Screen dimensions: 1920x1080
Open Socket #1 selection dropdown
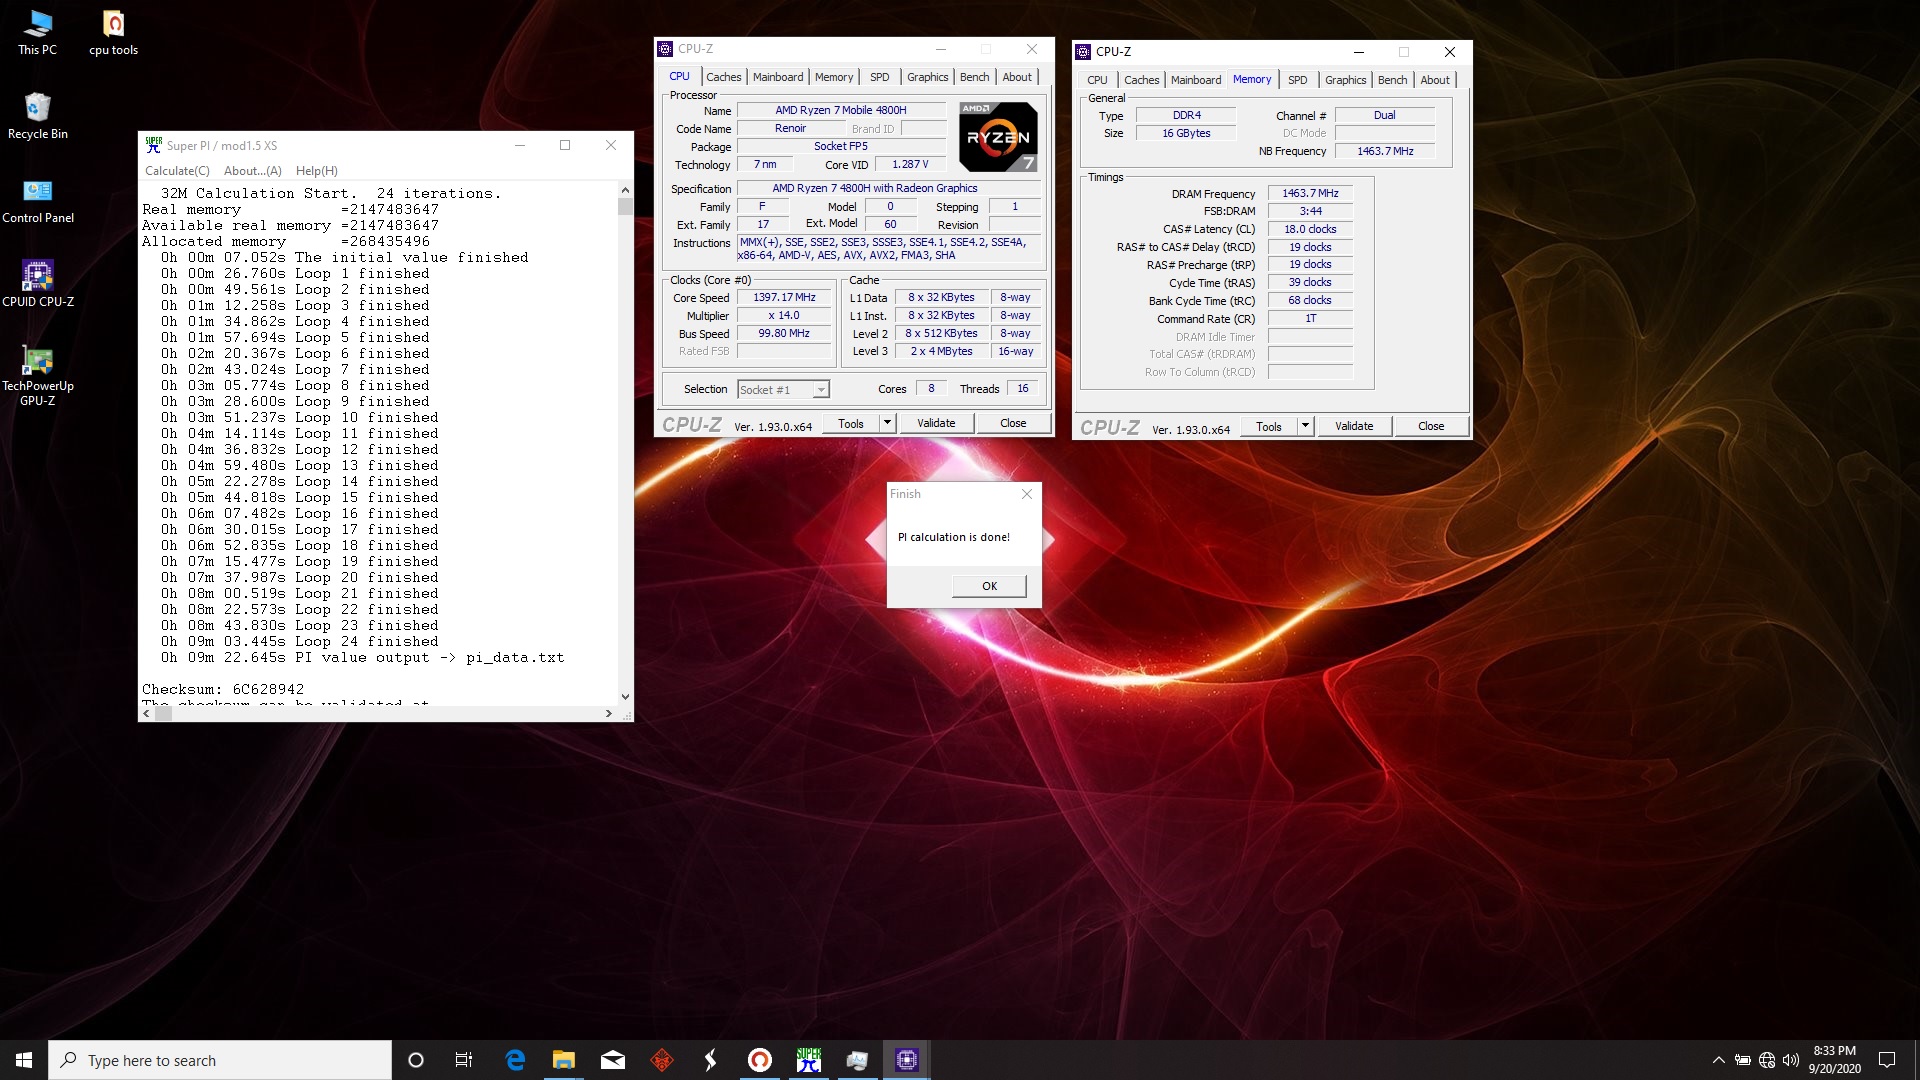[784, 390]
